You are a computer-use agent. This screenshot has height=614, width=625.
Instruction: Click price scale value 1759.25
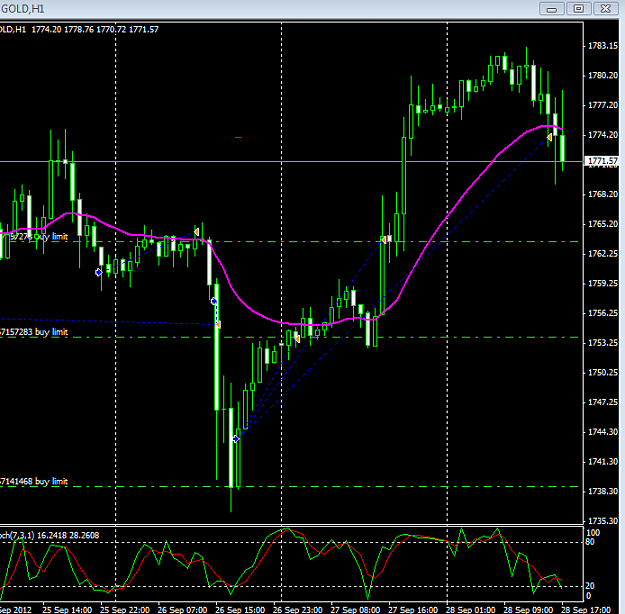[603, 283]
